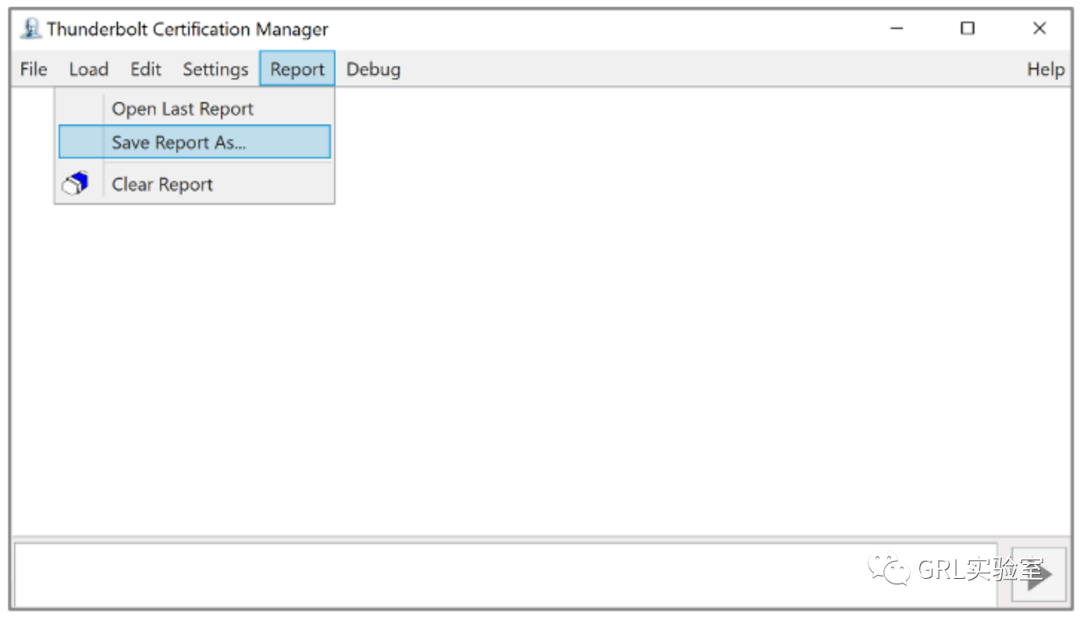Click the Thunderbolt Certification Manager title icon
The height and width of the screenshot is (617, 1080).
pos(30,29)
